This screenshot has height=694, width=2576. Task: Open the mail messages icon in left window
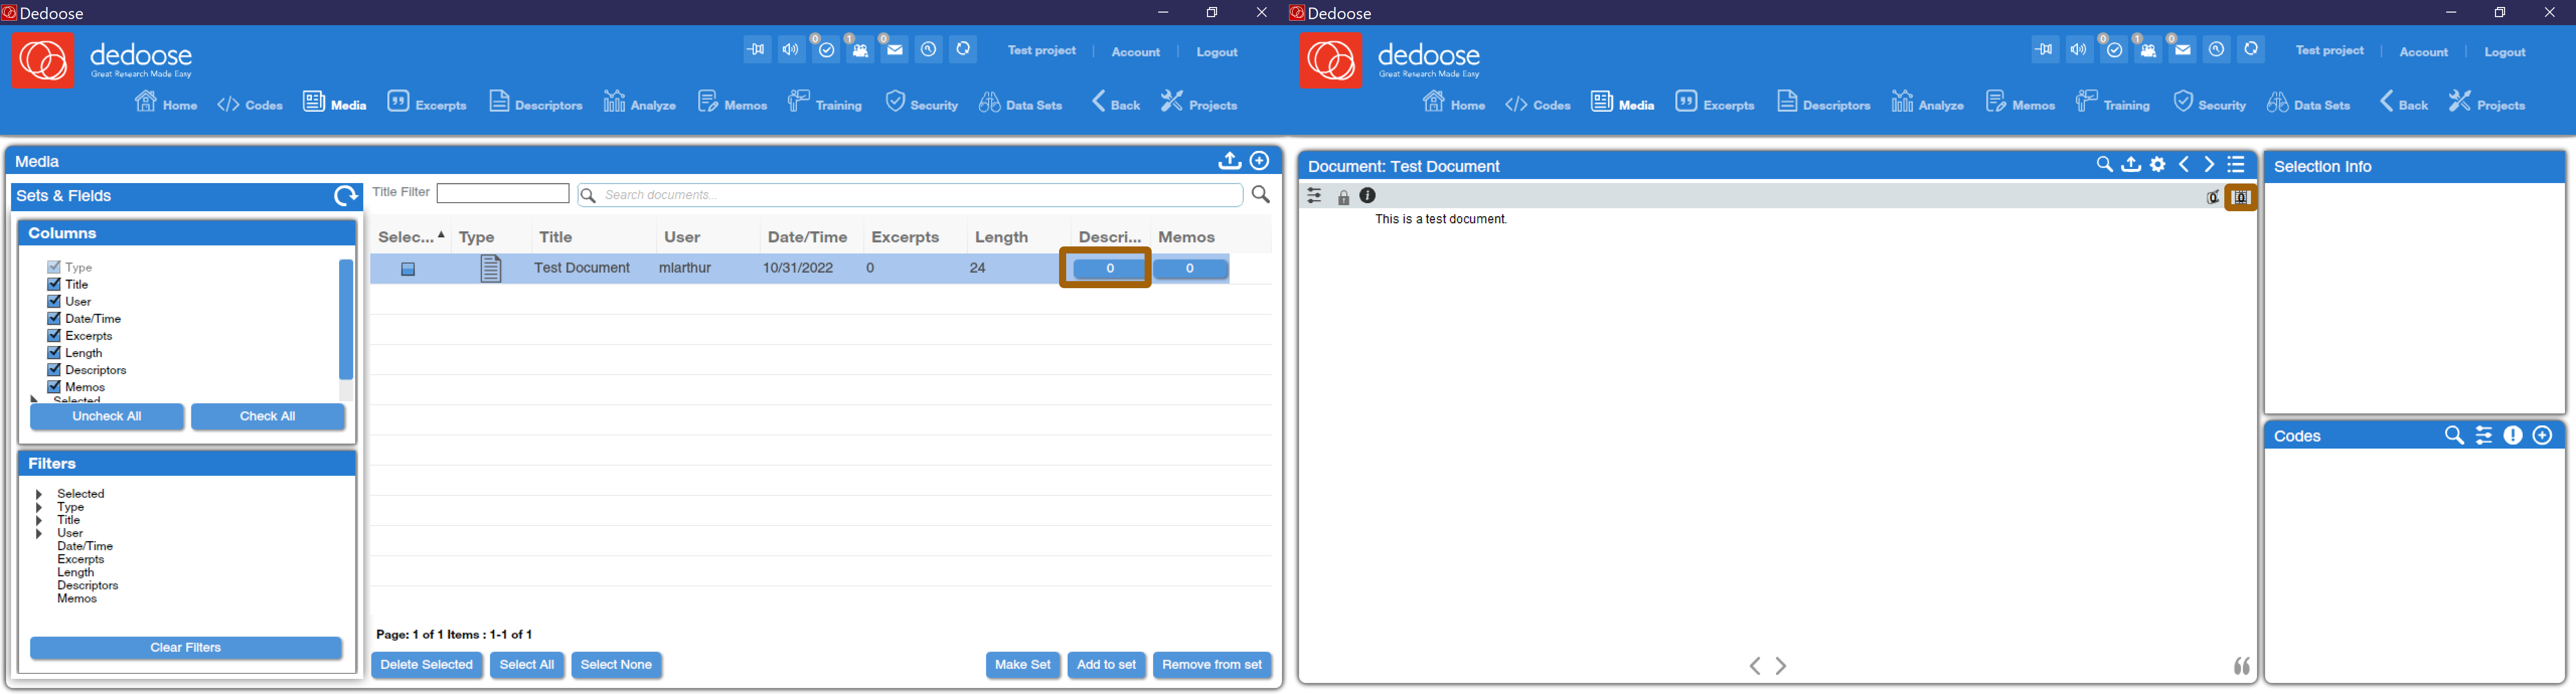894,49
